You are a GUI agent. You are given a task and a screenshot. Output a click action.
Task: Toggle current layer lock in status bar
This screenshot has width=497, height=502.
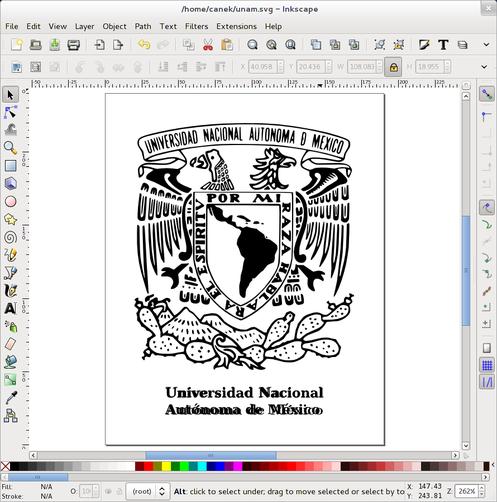(x=119, y=491)
